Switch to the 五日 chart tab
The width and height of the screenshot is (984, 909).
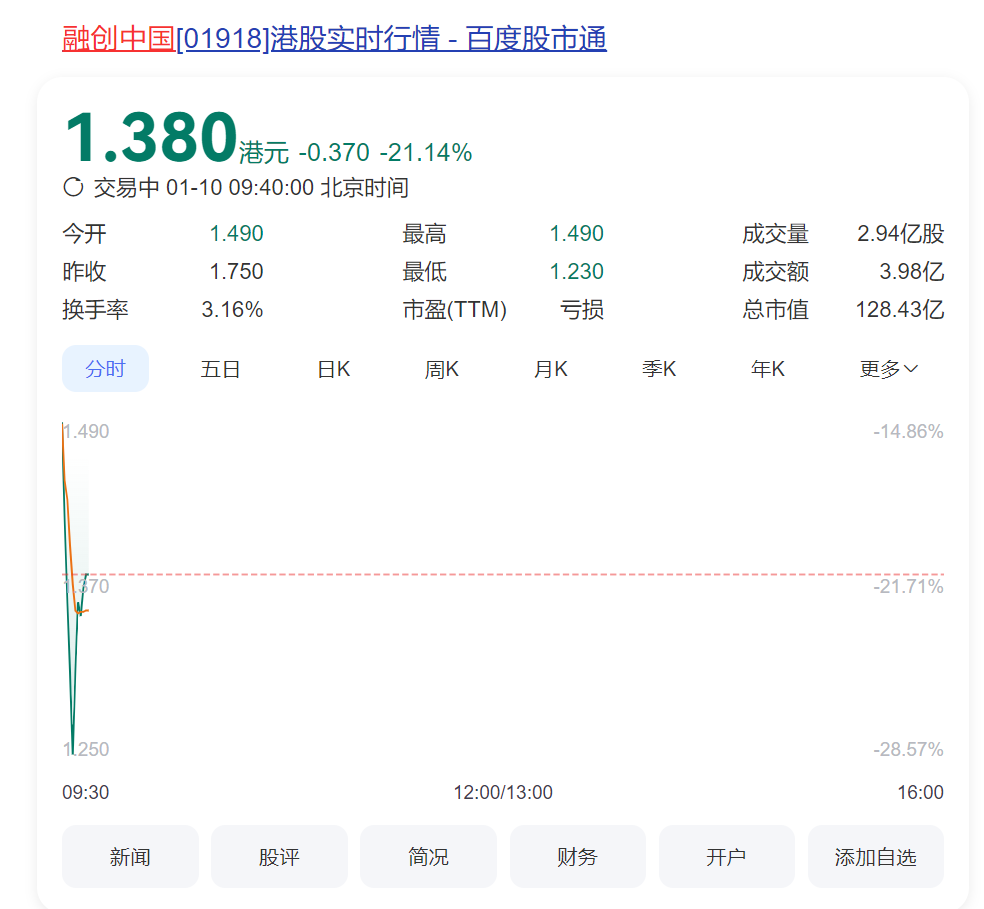click(x=220, y=369)
